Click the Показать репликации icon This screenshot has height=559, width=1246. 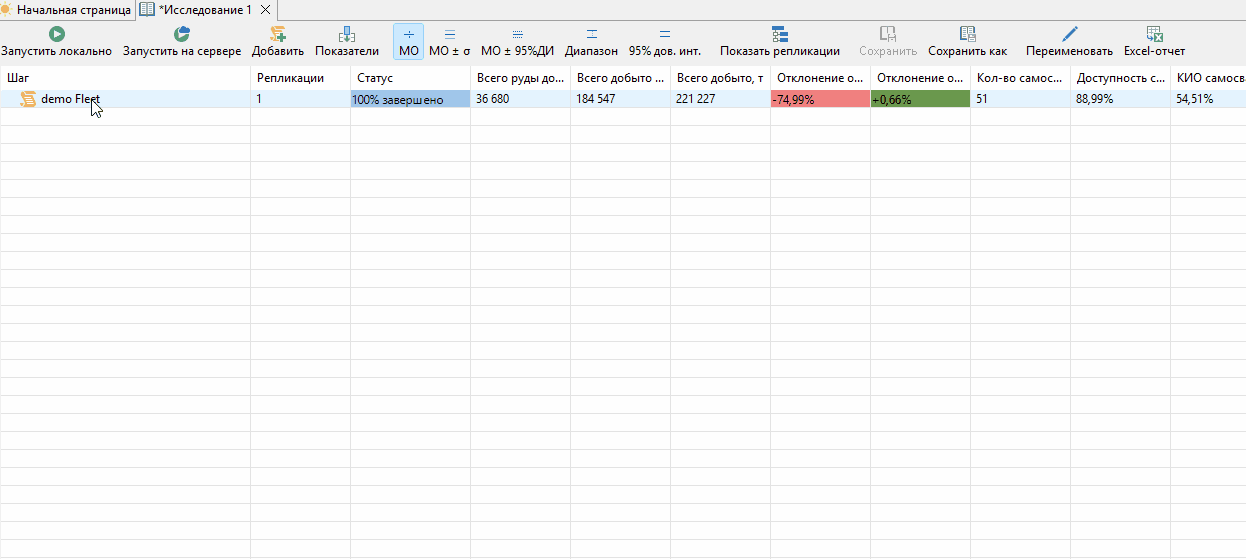pos(780,34)
